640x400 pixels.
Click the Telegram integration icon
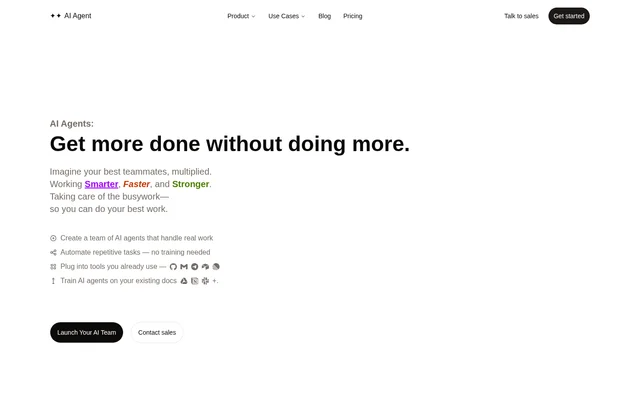pos(195,267)
